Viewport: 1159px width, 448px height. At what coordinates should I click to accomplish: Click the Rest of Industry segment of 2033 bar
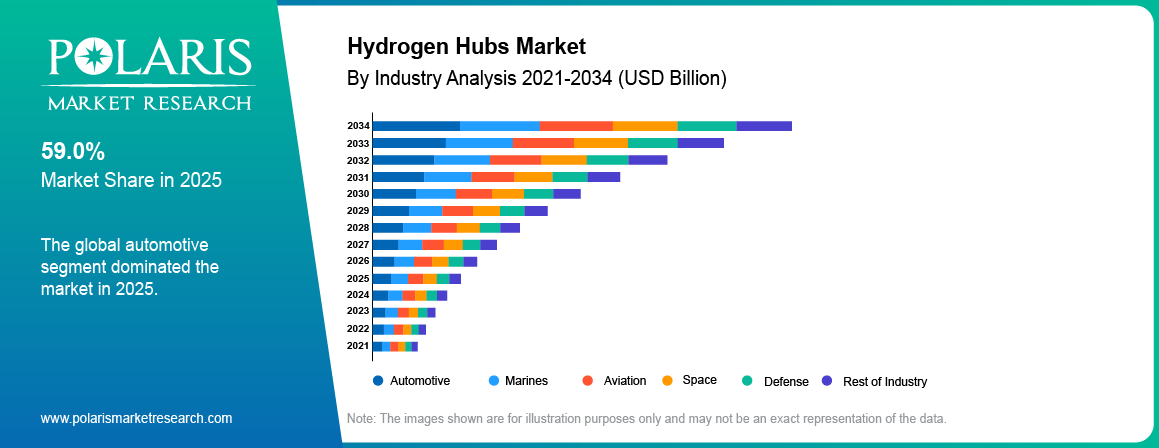tap(701, 143)
